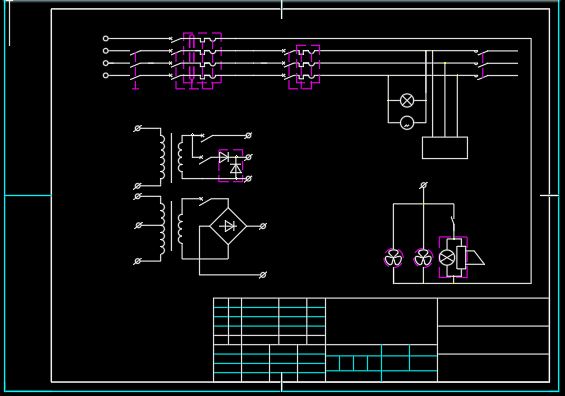Select the horn-shaped symbol beside the resistor
The width and height of the screenshot is (565, 396).
tap(475, 258)
